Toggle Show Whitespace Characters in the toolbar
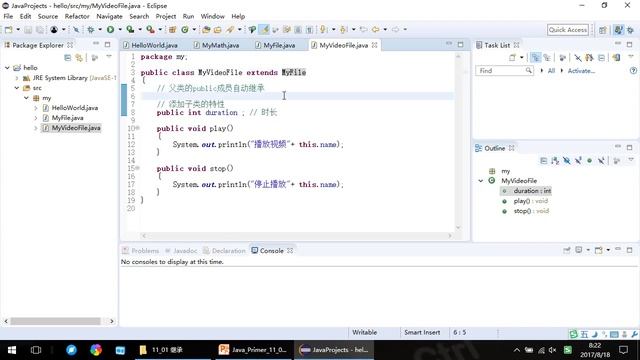The height and width of the screenshot is (360, 640). [309, 29]
